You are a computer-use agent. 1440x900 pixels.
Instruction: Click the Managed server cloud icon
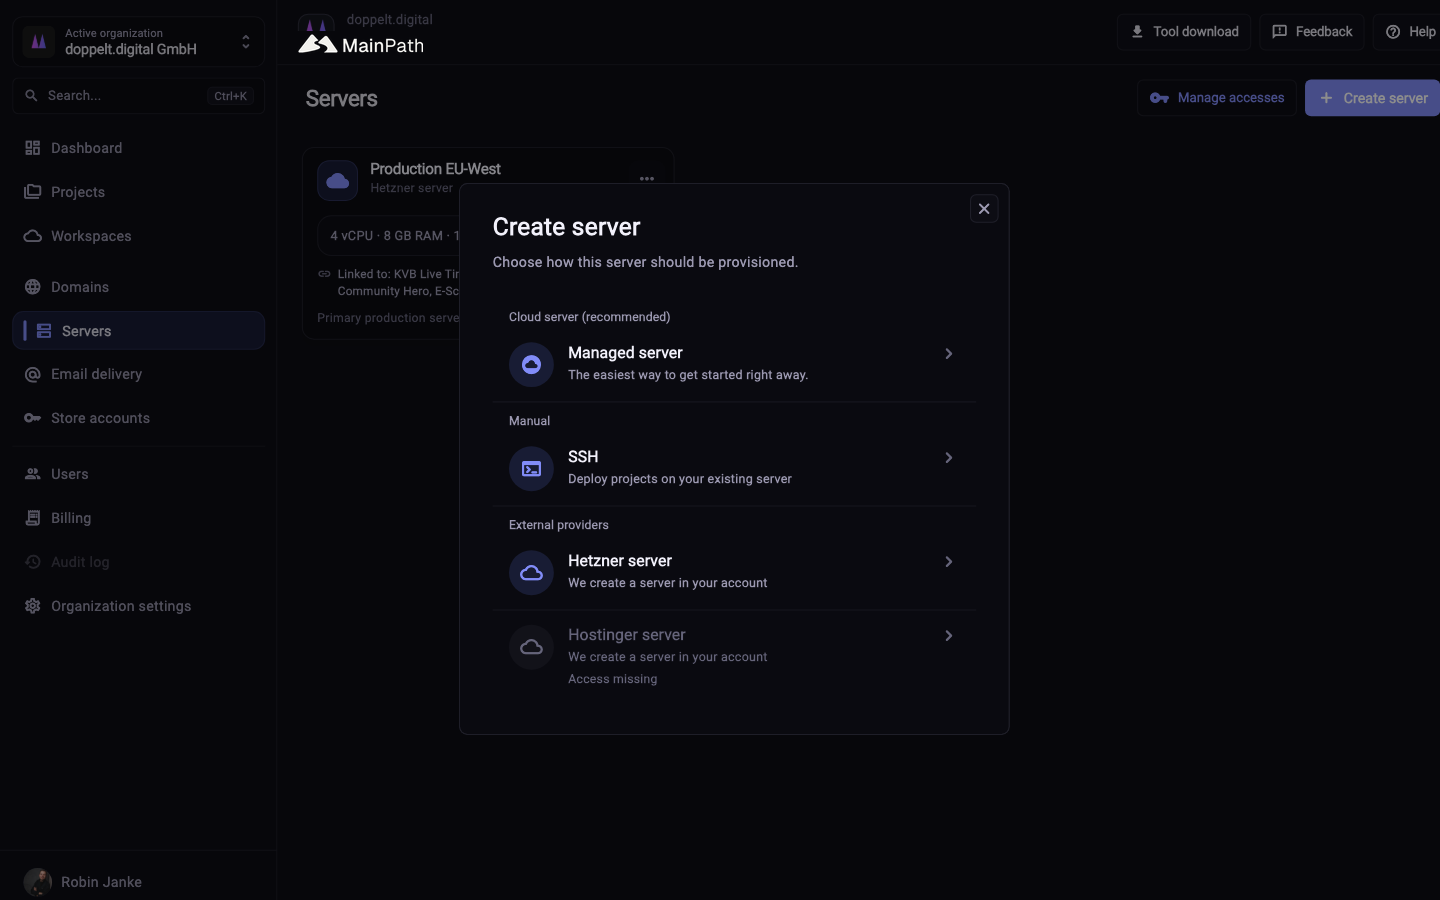[531, 364]
